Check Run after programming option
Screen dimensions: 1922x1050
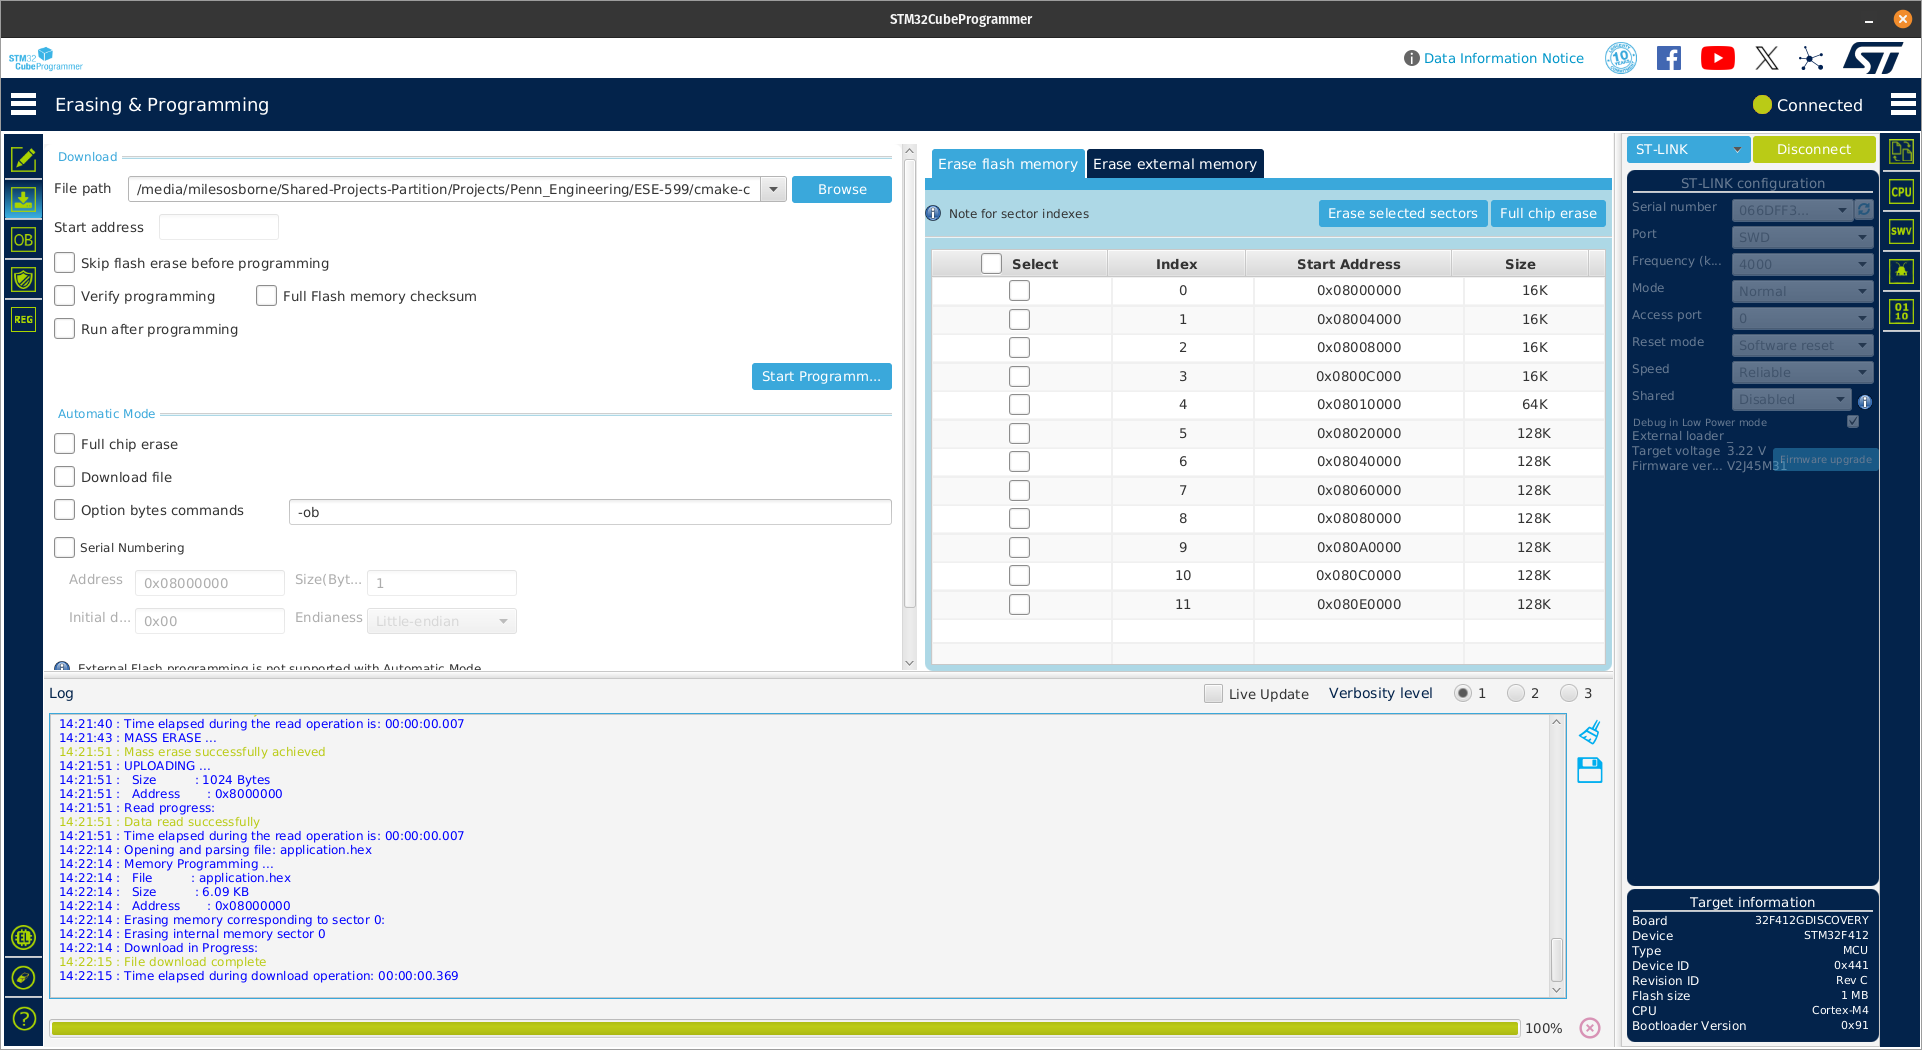(65, 329)
